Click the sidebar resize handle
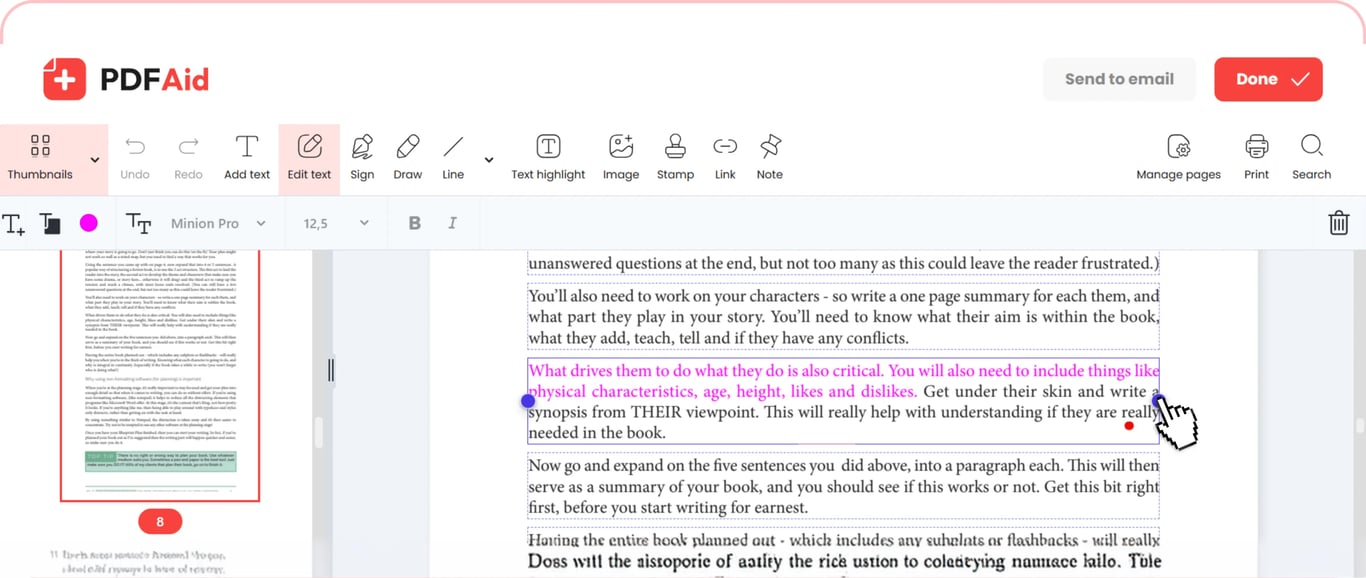The image size is (1366, 578). pyautogui.click(x=331, y=370)
